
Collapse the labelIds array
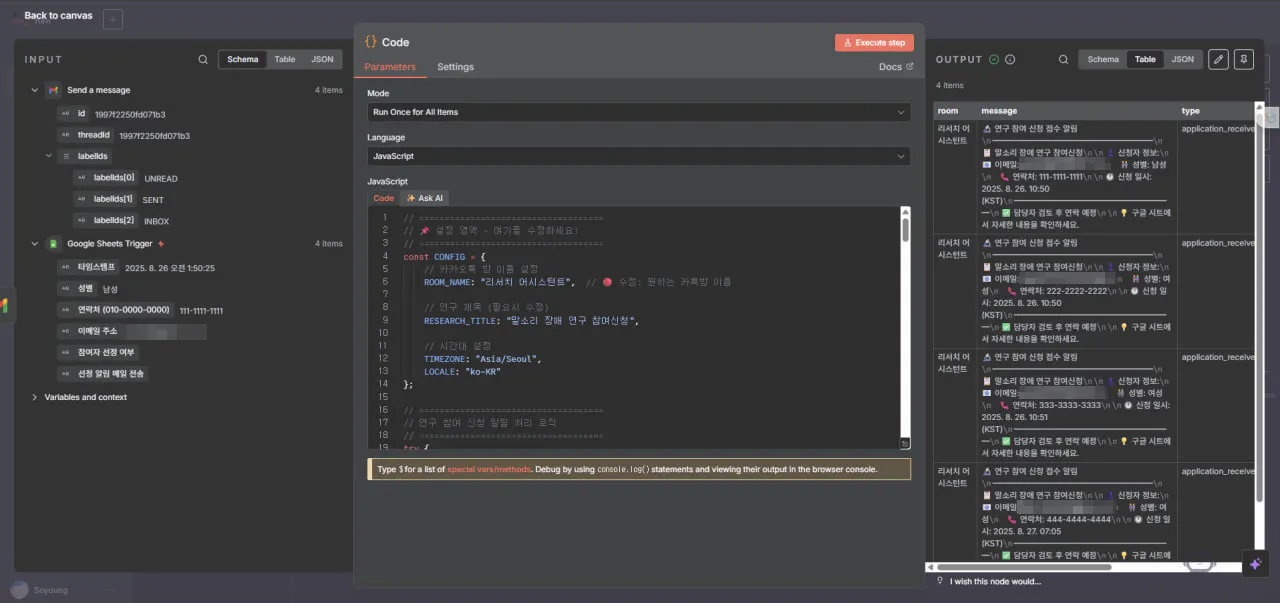click(48, 156)
